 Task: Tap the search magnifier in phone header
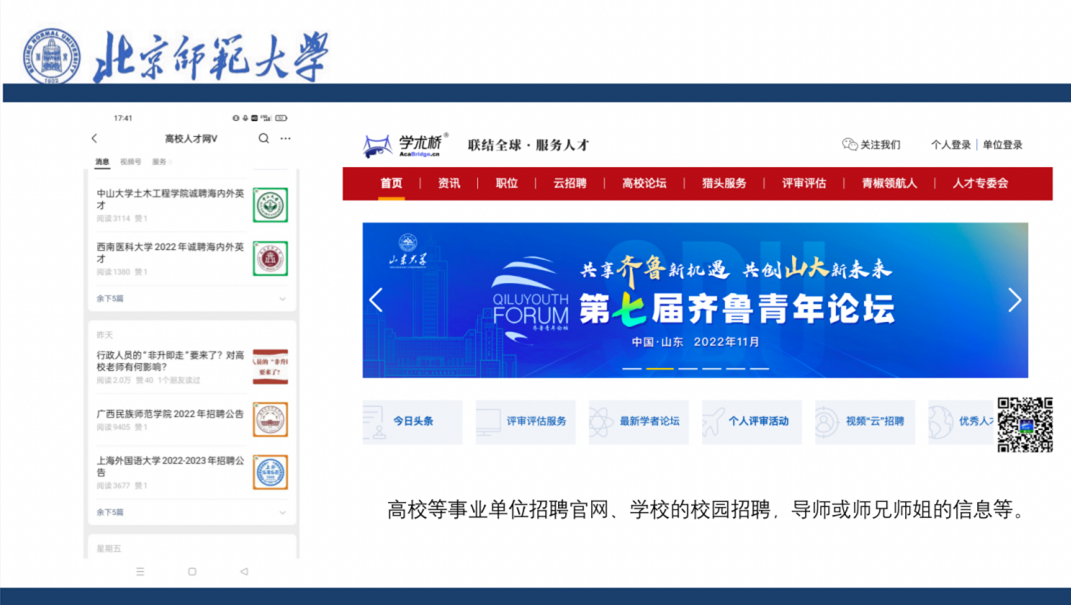coord(264,139)
